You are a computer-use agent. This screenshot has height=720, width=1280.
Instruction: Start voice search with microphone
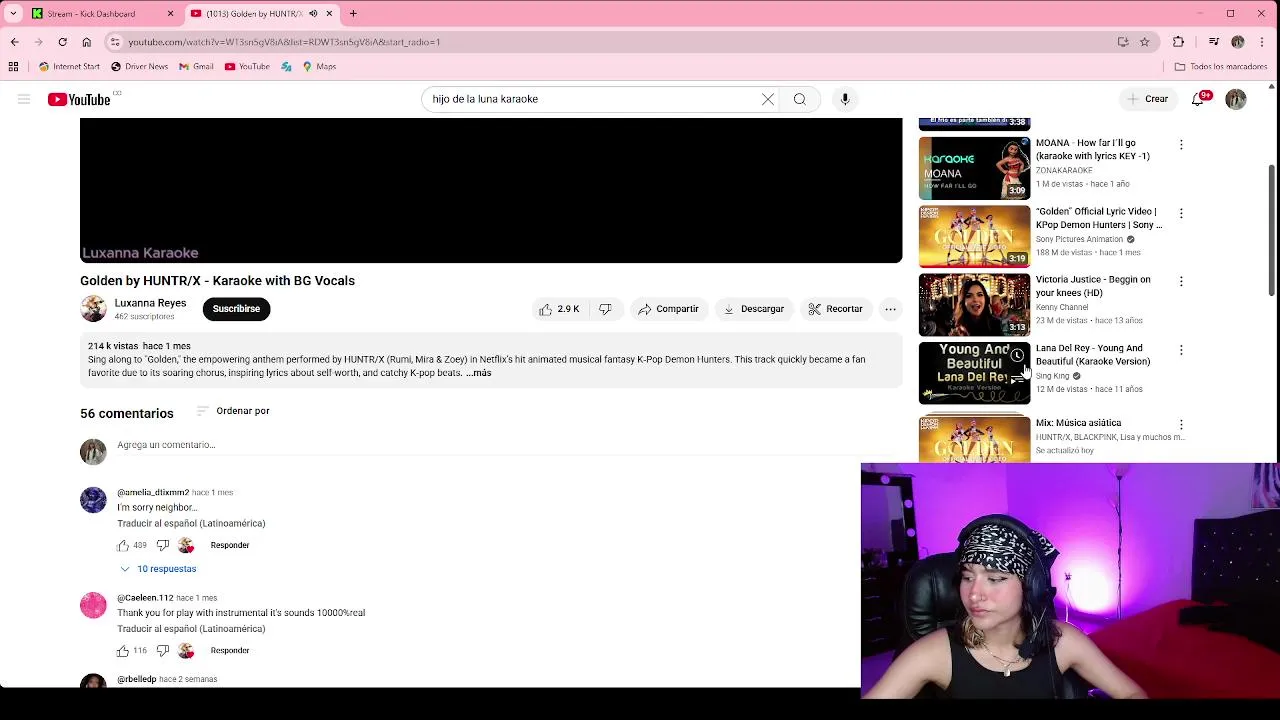845,99
